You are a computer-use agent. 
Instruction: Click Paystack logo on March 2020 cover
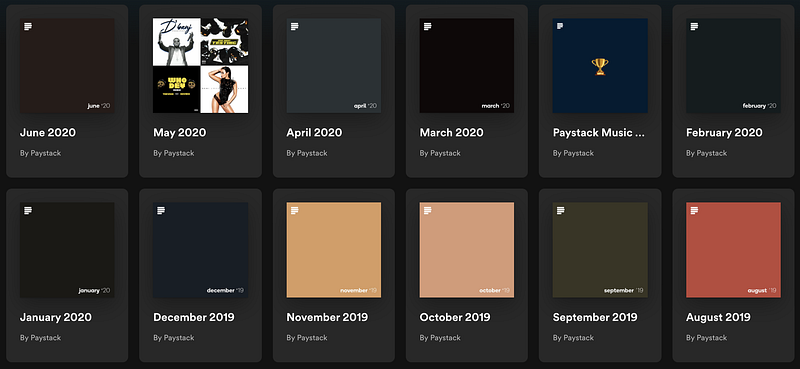click(428, 27)
